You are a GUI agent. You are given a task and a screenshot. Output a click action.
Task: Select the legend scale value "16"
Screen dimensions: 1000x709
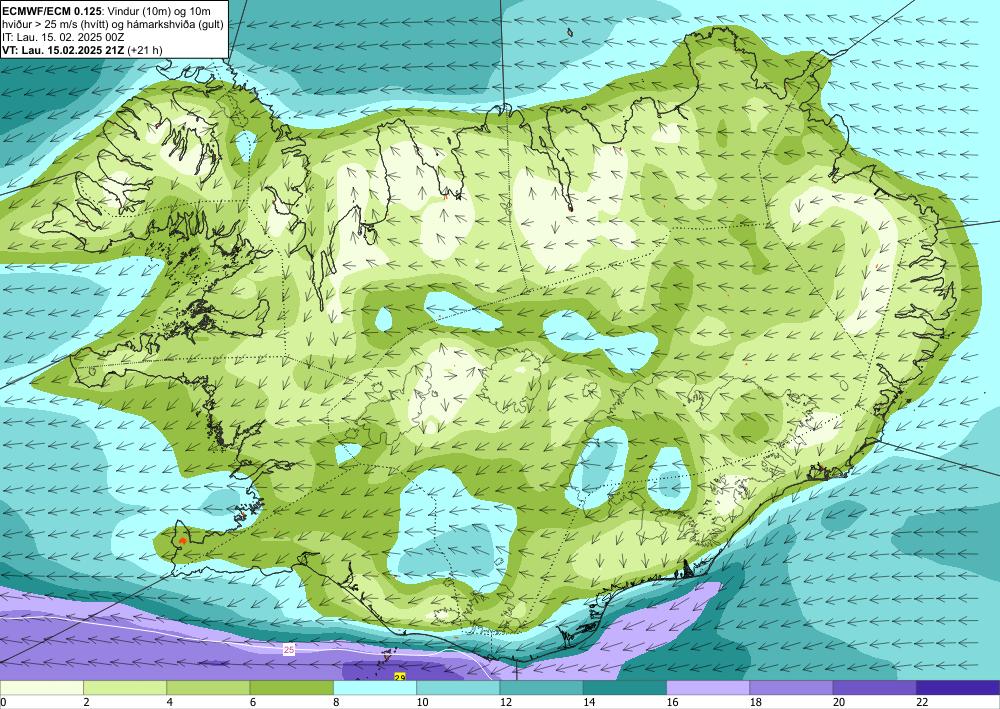(672, 702)
